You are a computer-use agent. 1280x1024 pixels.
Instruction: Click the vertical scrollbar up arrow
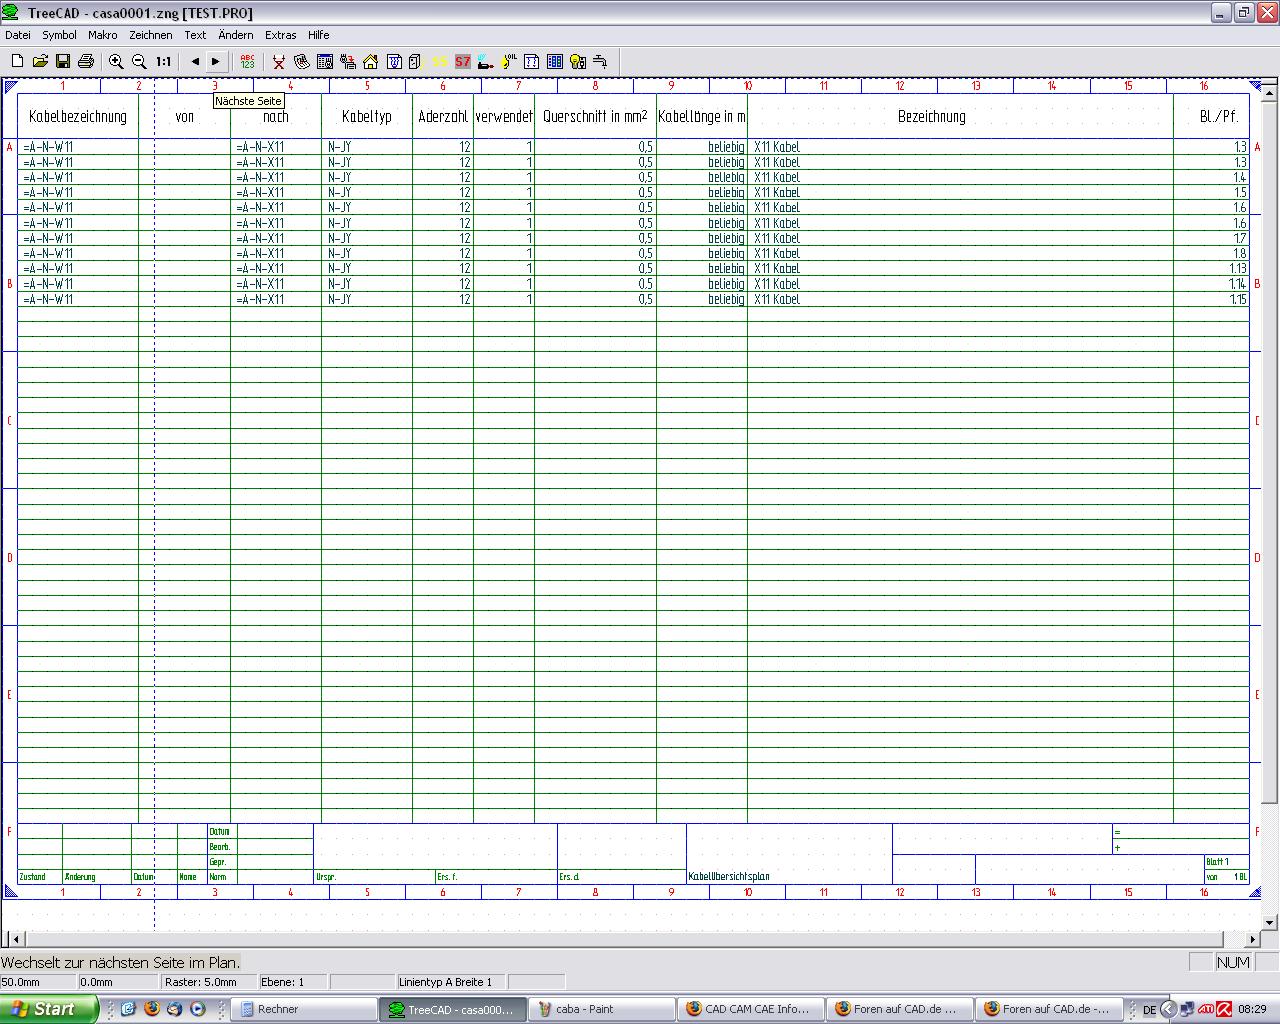click(x=1270, y=93)
